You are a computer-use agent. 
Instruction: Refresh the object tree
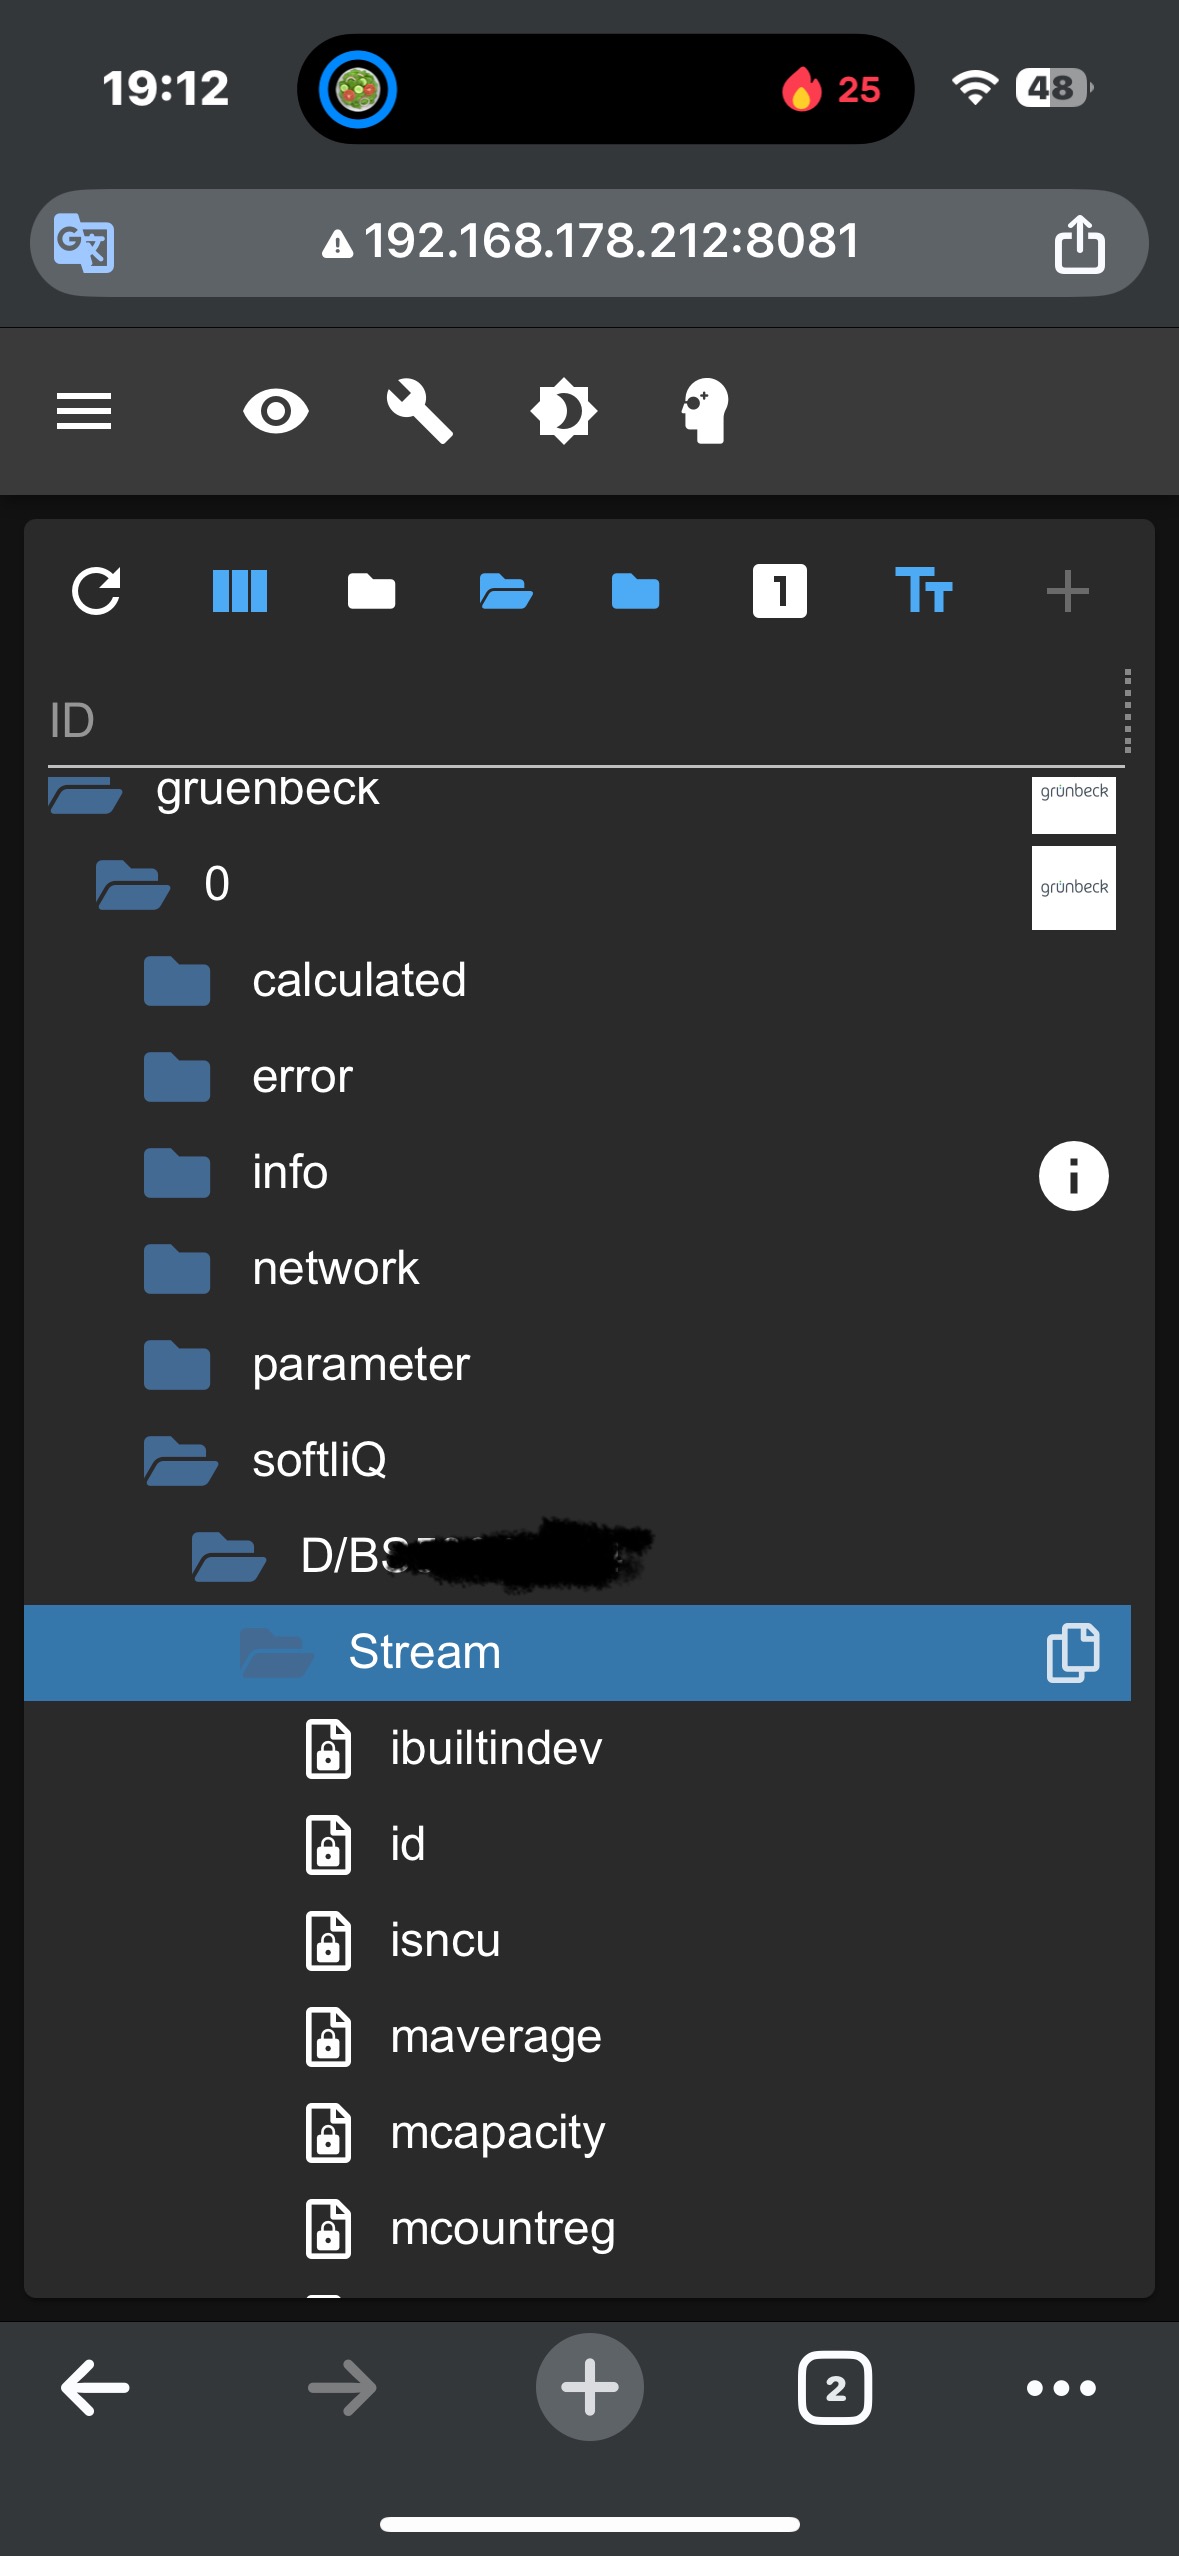pyautogui.click(x=97, y=591)
